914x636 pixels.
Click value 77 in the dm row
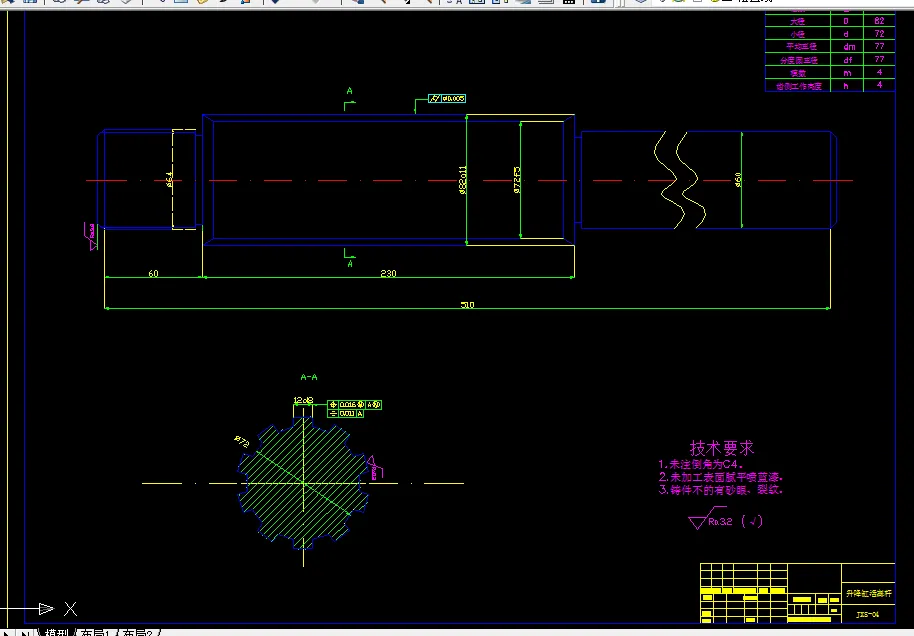point(879,46)
